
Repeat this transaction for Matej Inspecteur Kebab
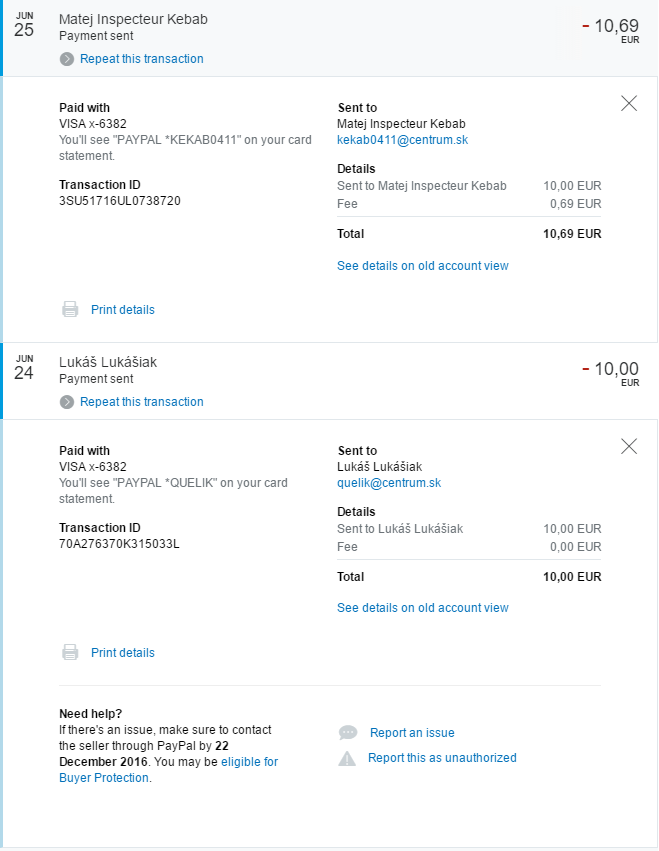[x=142, y=59]
